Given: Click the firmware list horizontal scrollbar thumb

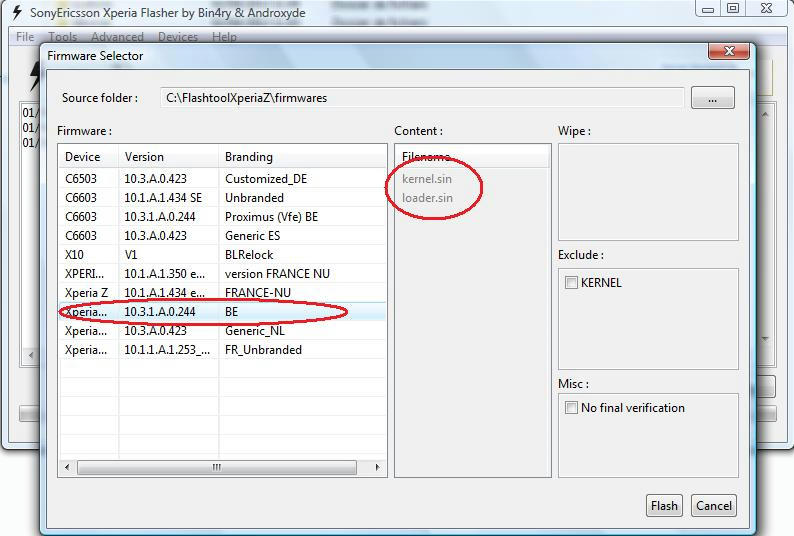Looking at the screenshot, I should pyautogui.click(x=217, y=467).
